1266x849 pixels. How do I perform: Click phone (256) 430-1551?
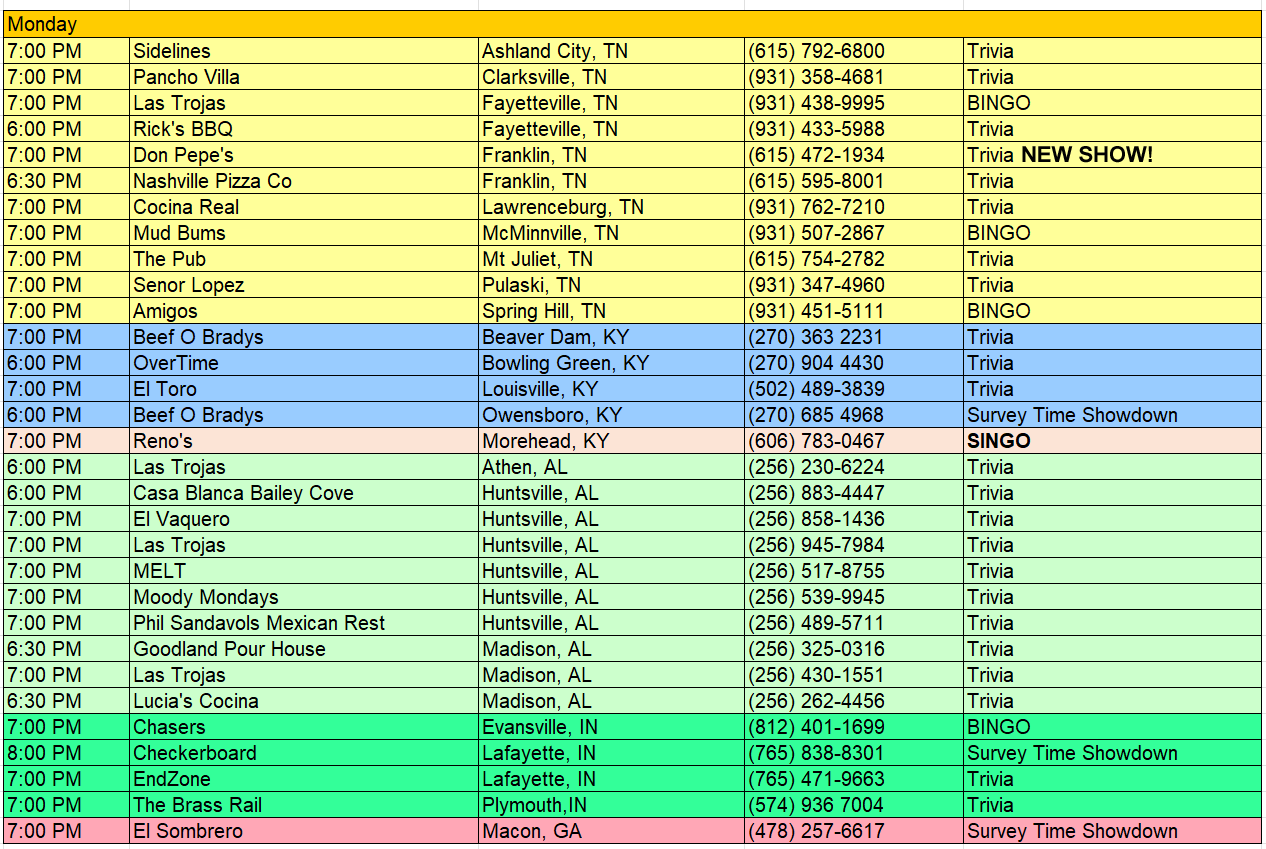pyautogui.click(x=854, y=675)
